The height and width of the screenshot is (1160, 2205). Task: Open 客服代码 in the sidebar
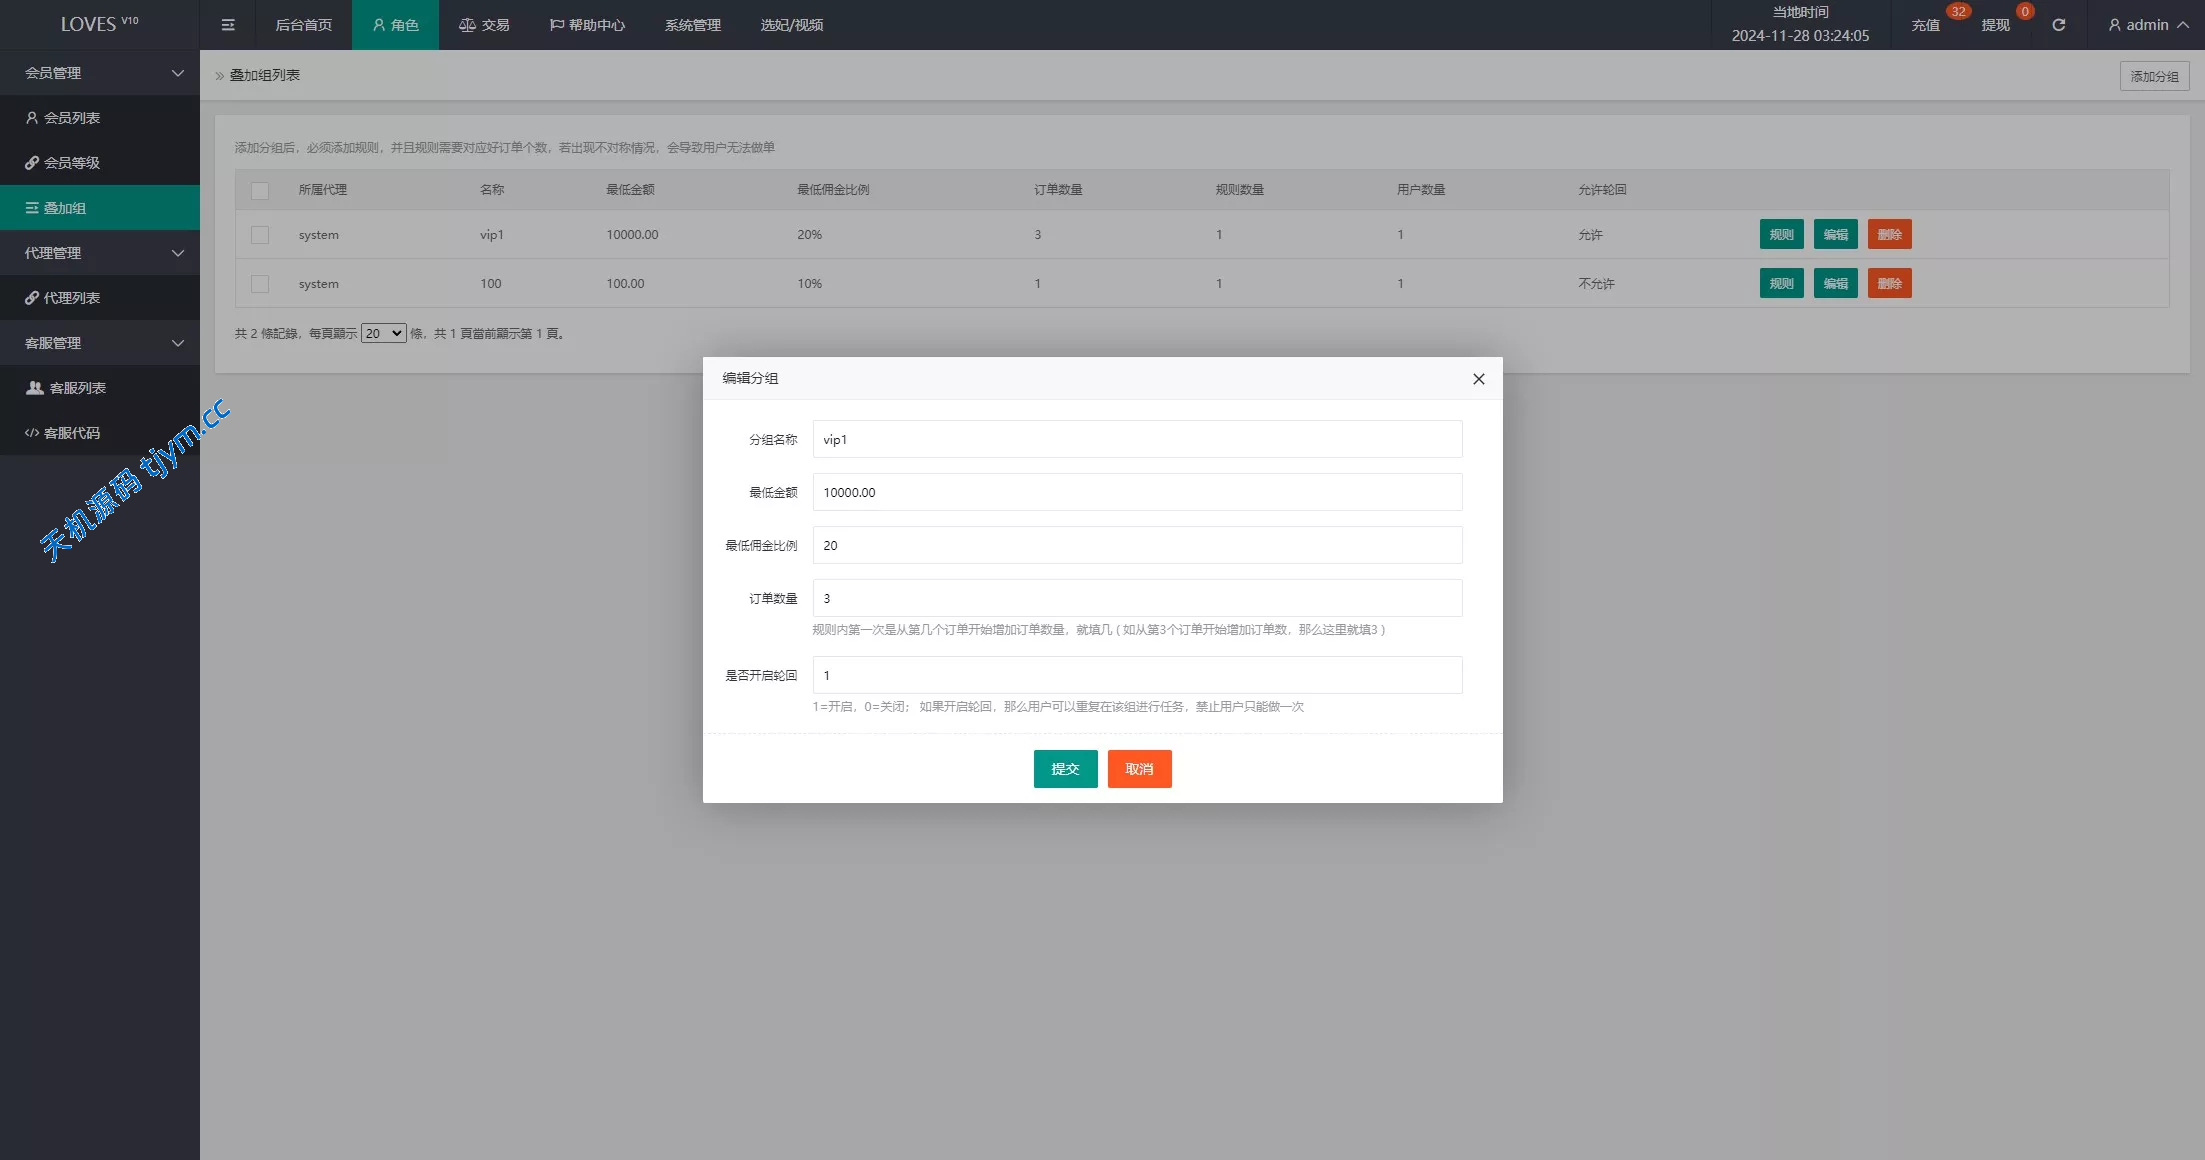[x=71, y=433]
